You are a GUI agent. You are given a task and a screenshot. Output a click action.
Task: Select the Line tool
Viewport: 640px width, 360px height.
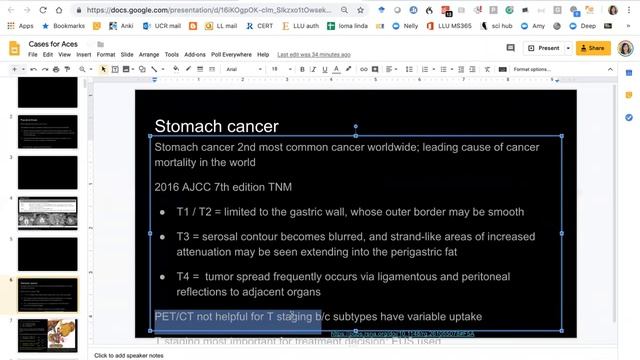(x=154, y=69)
